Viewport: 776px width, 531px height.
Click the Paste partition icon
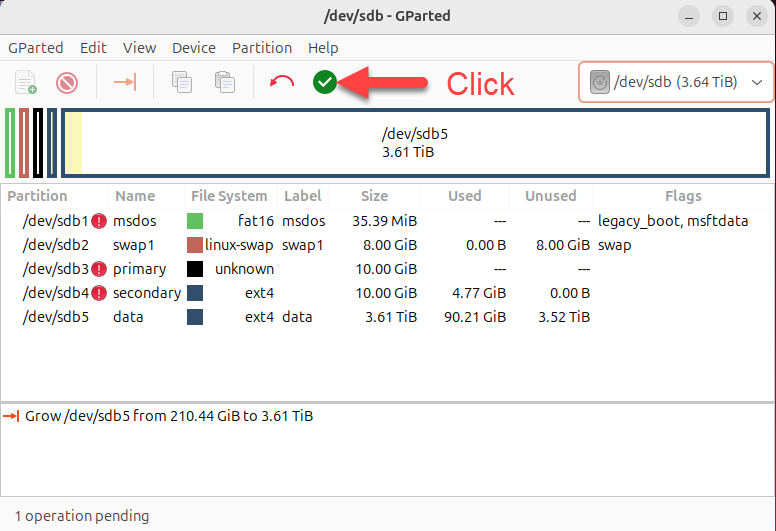(224, 82)
